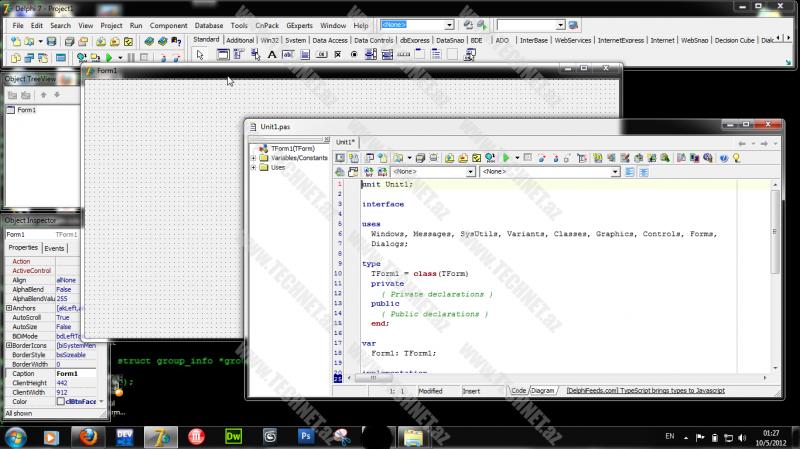Select the Label component in the palette
This screenshot has height=449, width=800.
pos(272,55)
